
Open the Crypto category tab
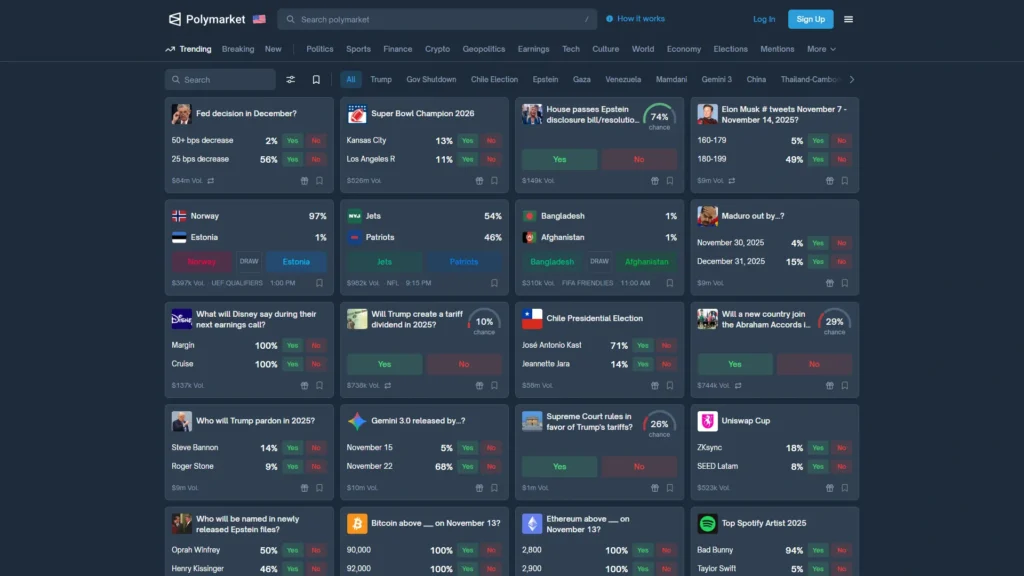point(437,49)
